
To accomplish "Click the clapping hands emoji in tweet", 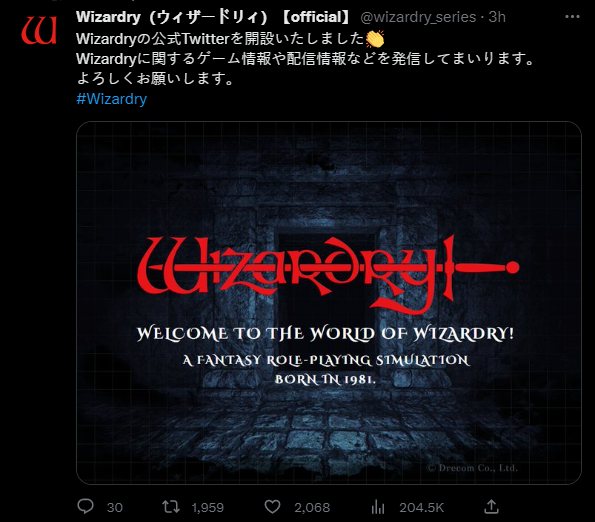I will coord(375,39).
